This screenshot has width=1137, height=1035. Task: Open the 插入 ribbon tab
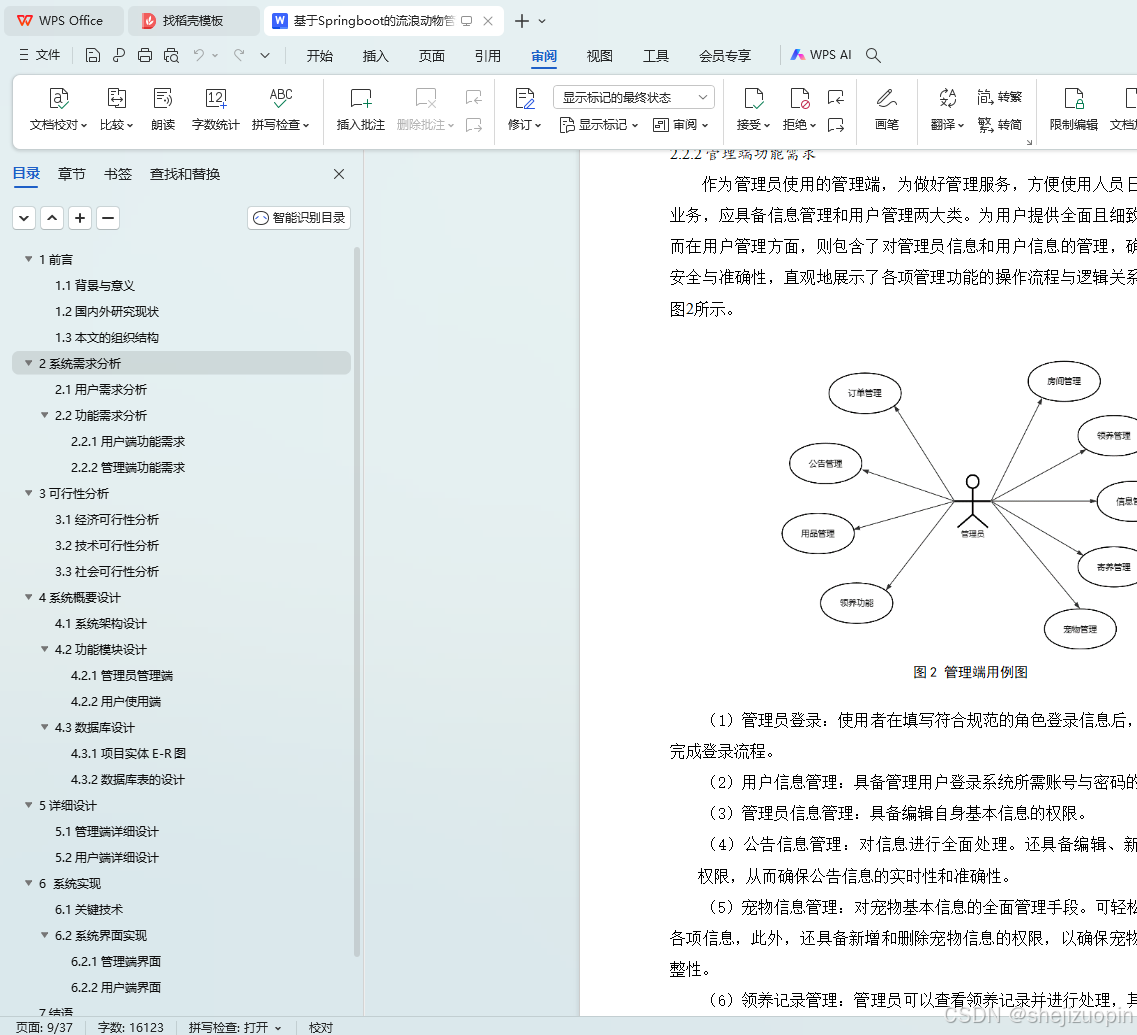[x=376, y=56]
